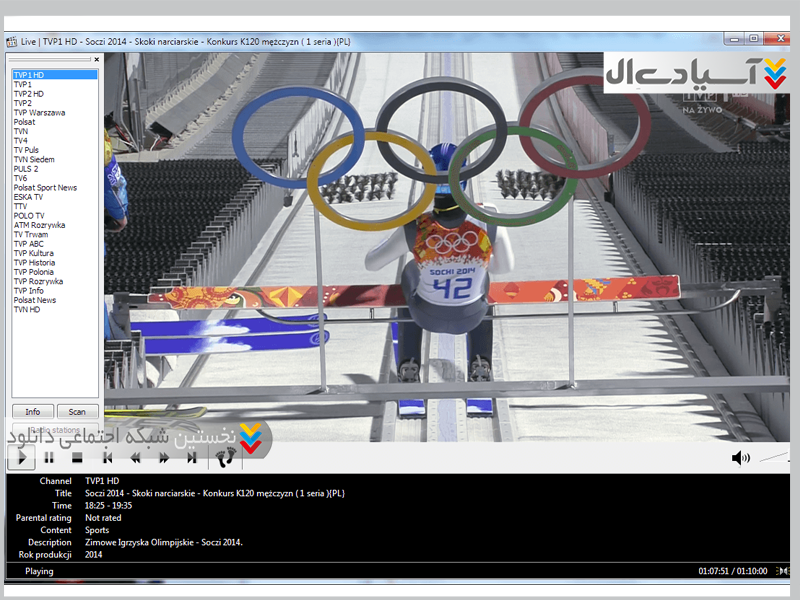Click the Scan button
This screenshot has width=800, height=600.
coord(77,411)
